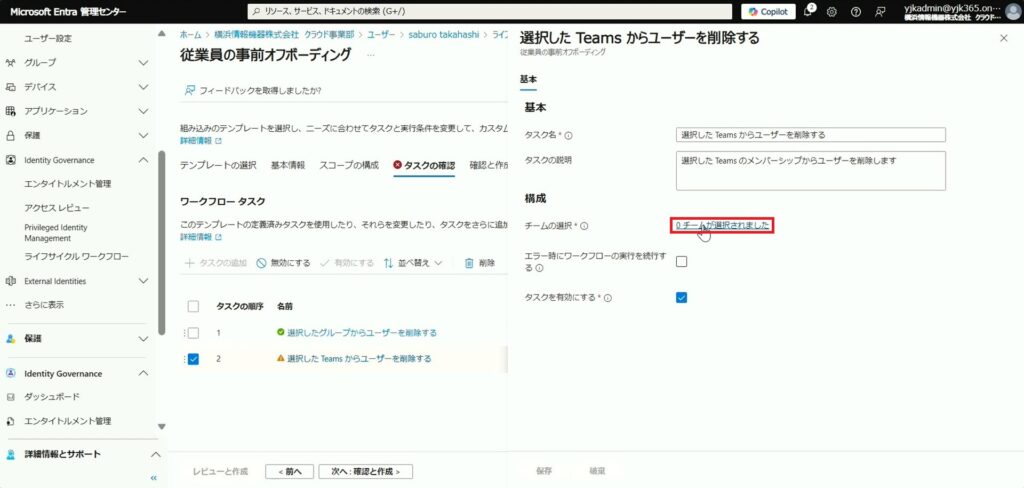Open Copilot from the top bar

[769, 12]
